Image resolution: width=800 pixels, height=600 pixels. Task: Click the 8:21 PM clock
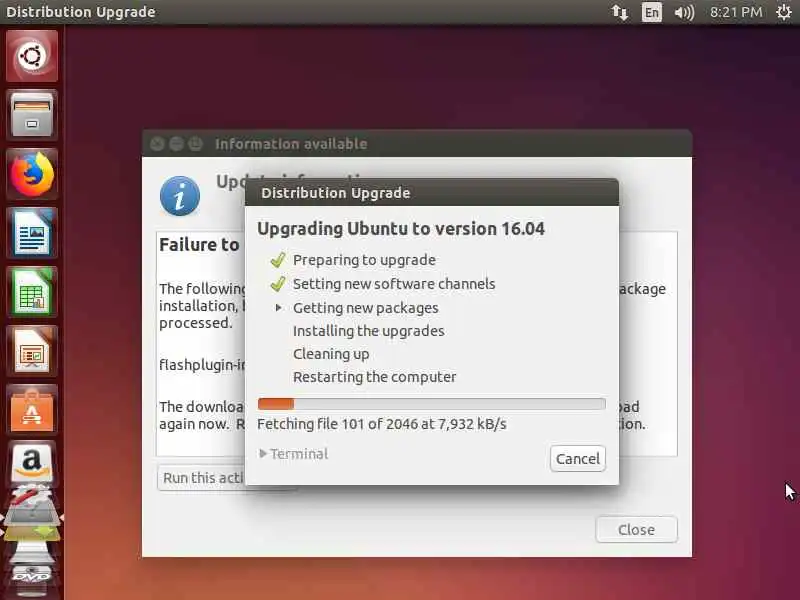[x=736, y=12]
